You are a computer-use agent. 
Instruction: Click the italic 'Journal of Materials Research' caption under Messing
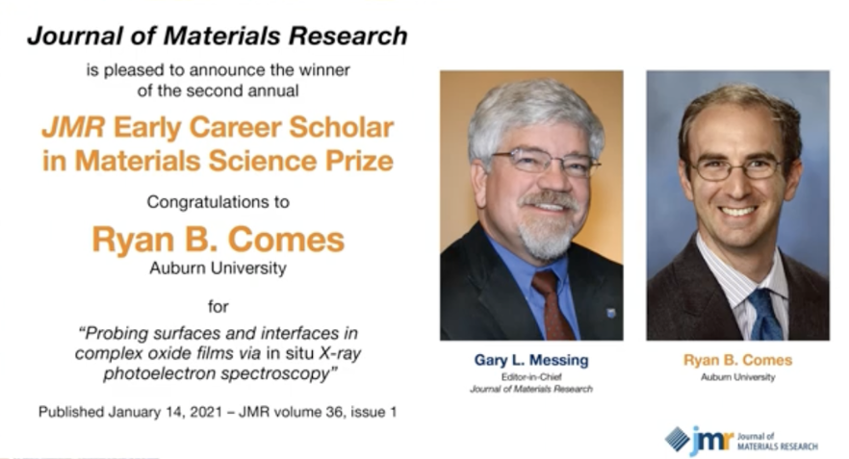(x=530, y=389)
